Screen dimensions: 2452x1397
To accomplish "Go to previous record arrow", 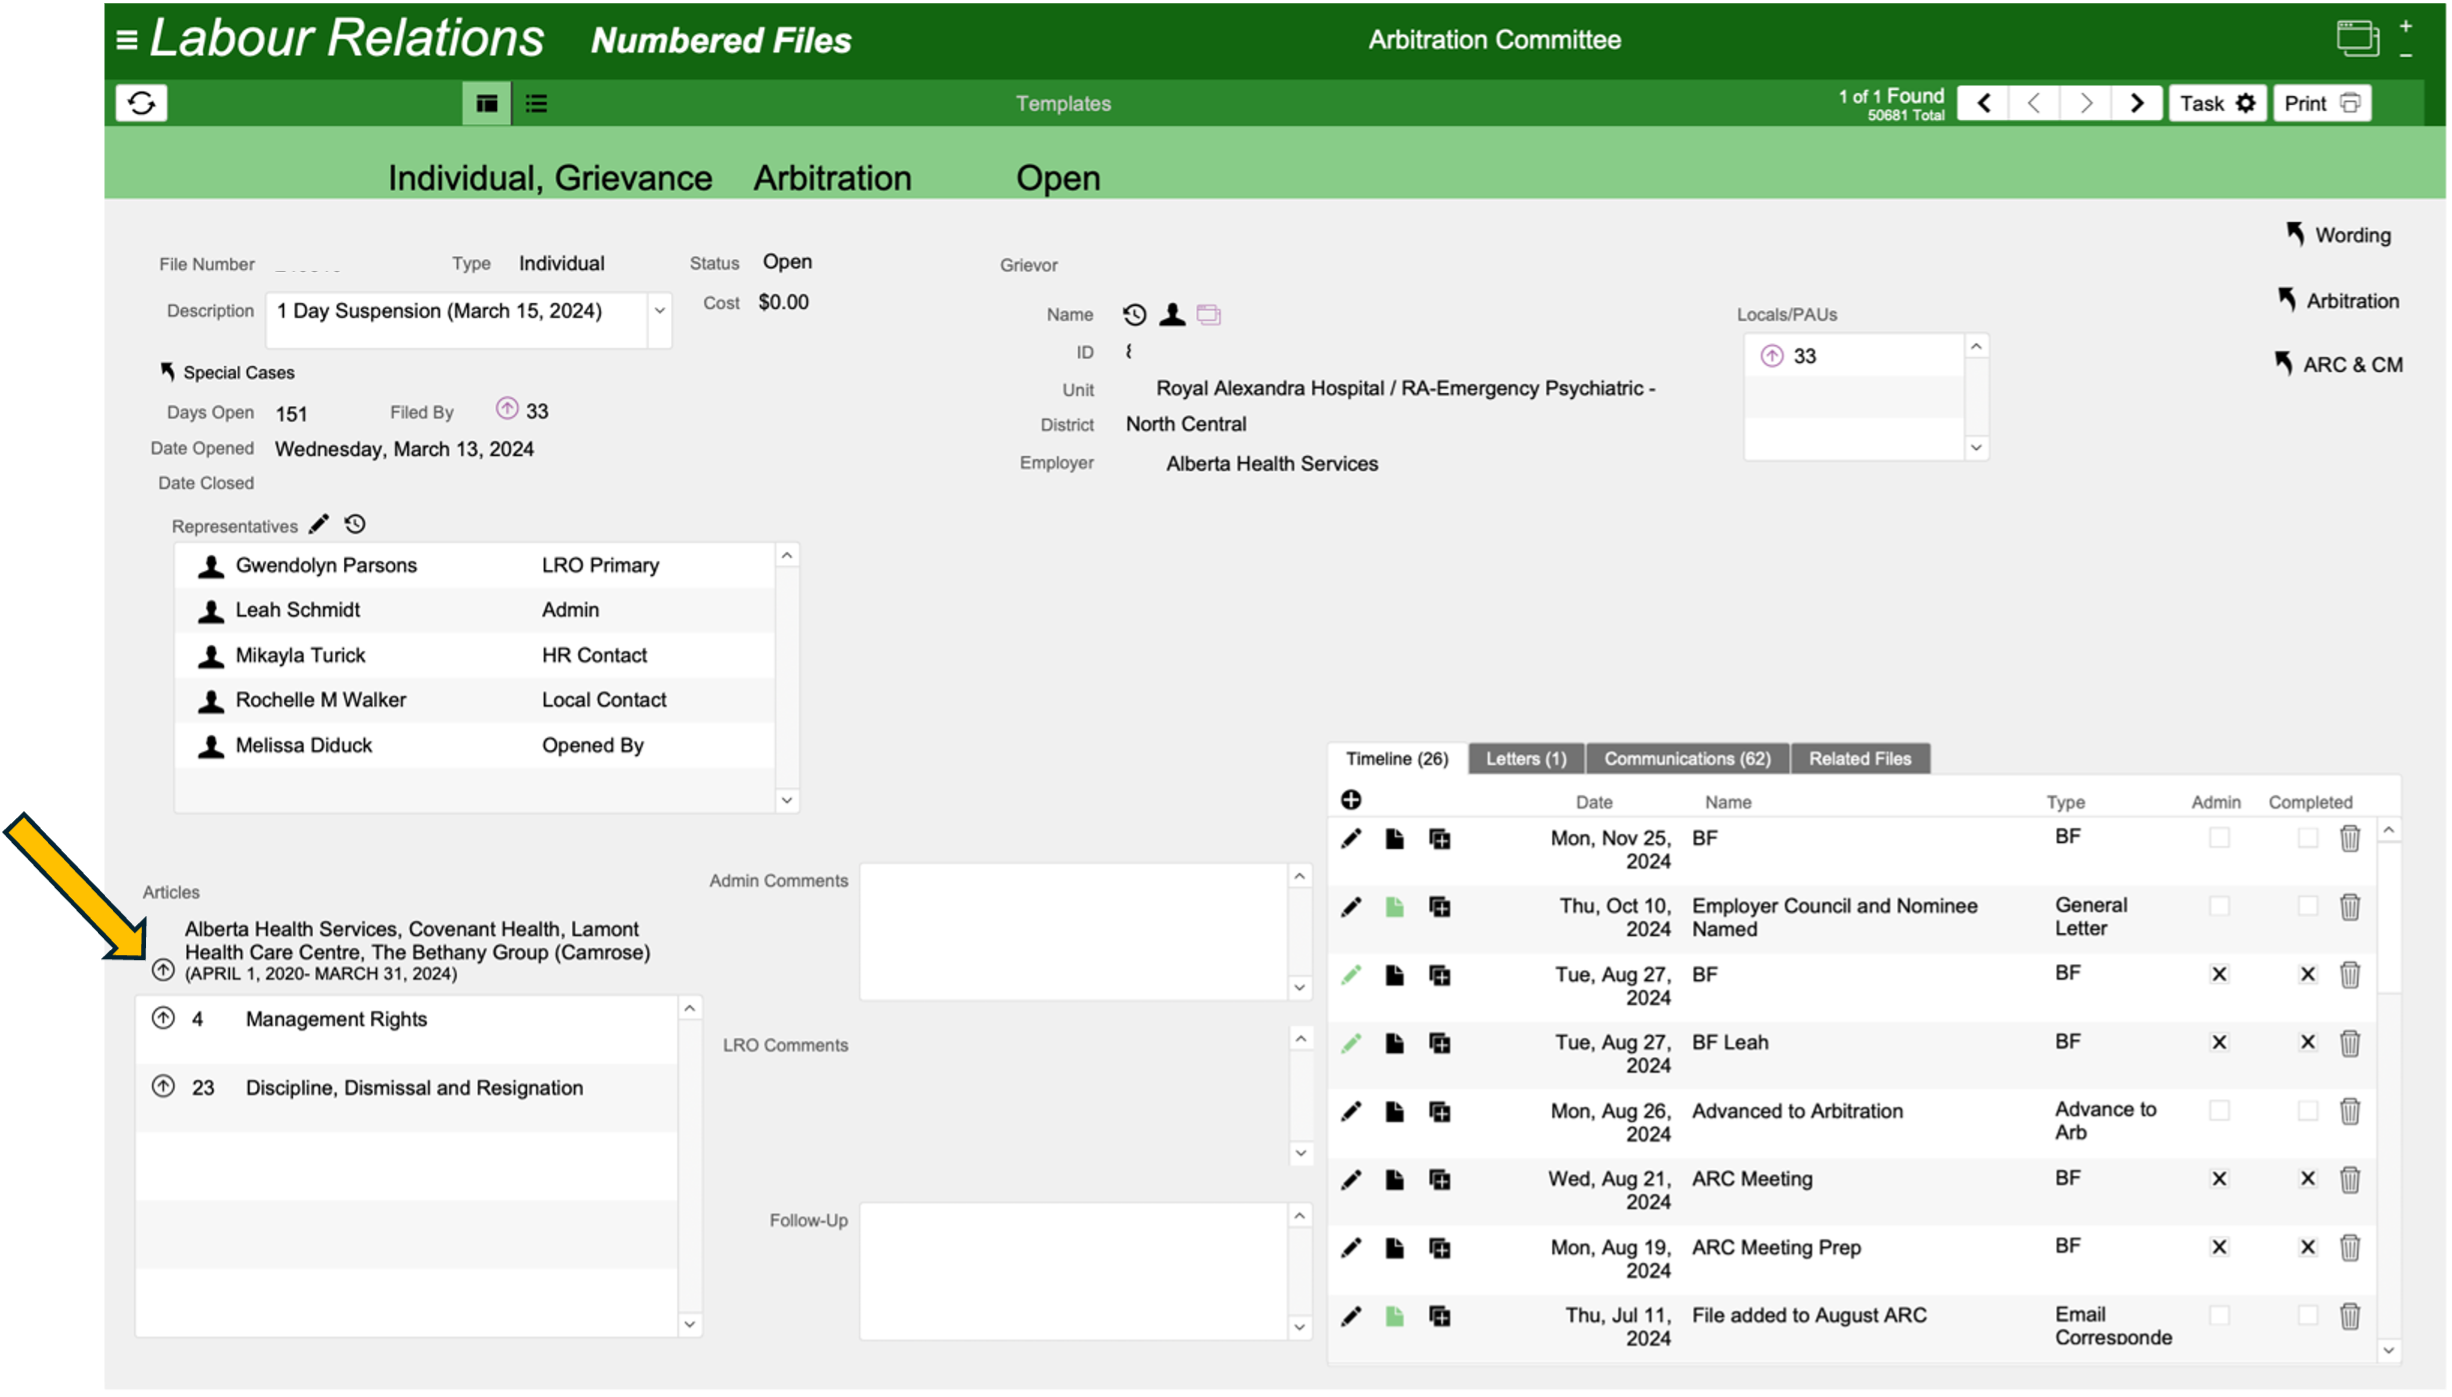I will (2035, 103).
